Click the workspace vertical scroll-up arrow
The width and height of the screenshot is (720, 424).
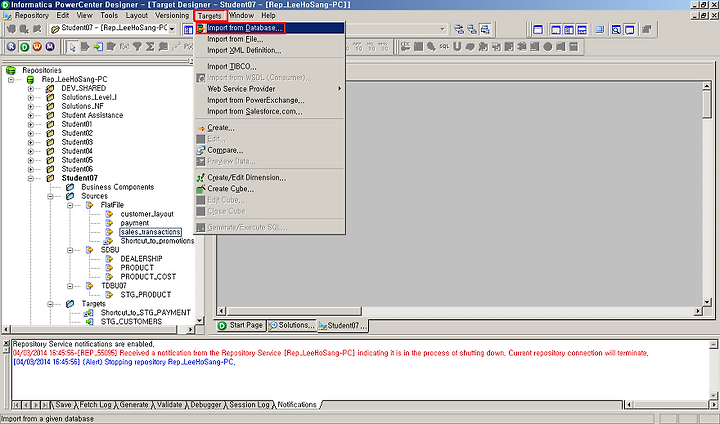pos(707,87)
